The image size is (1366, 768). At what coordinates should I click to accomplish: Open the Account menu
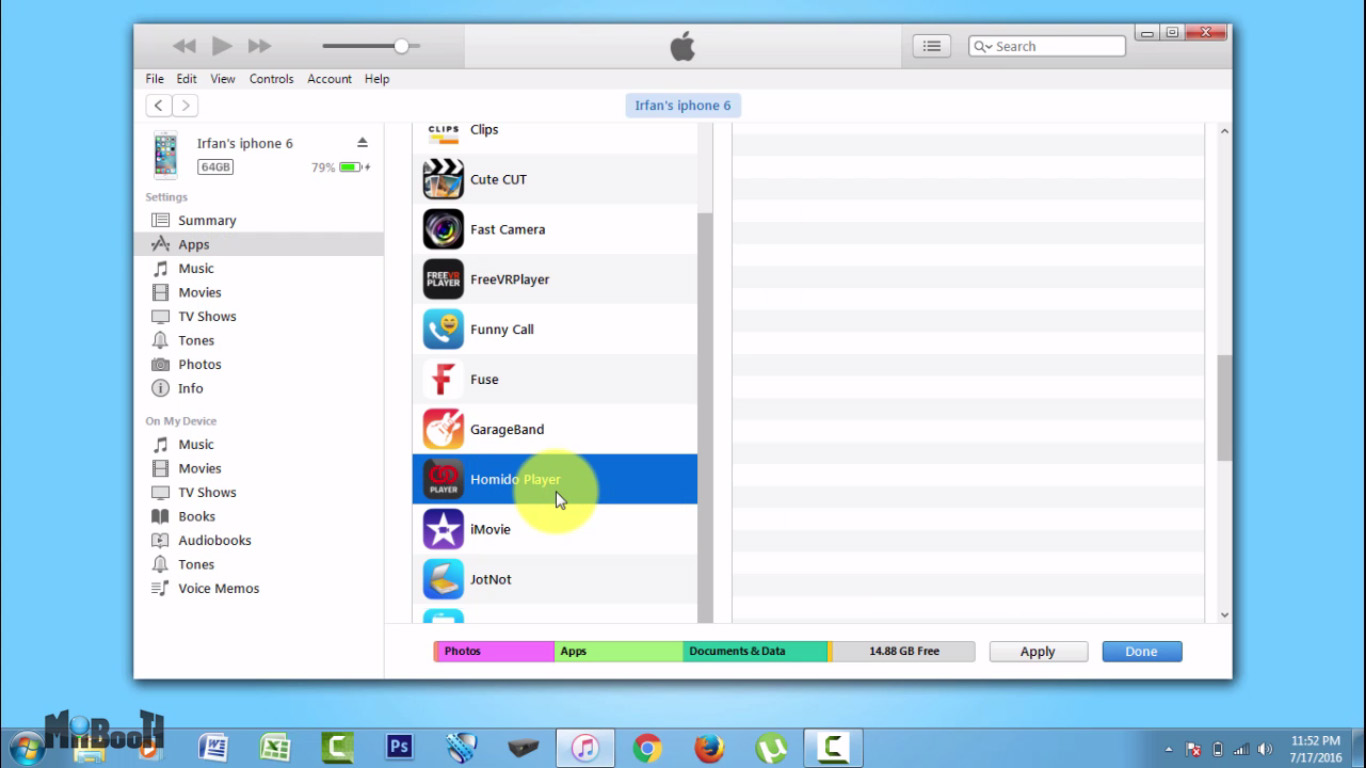click(330, 79)
